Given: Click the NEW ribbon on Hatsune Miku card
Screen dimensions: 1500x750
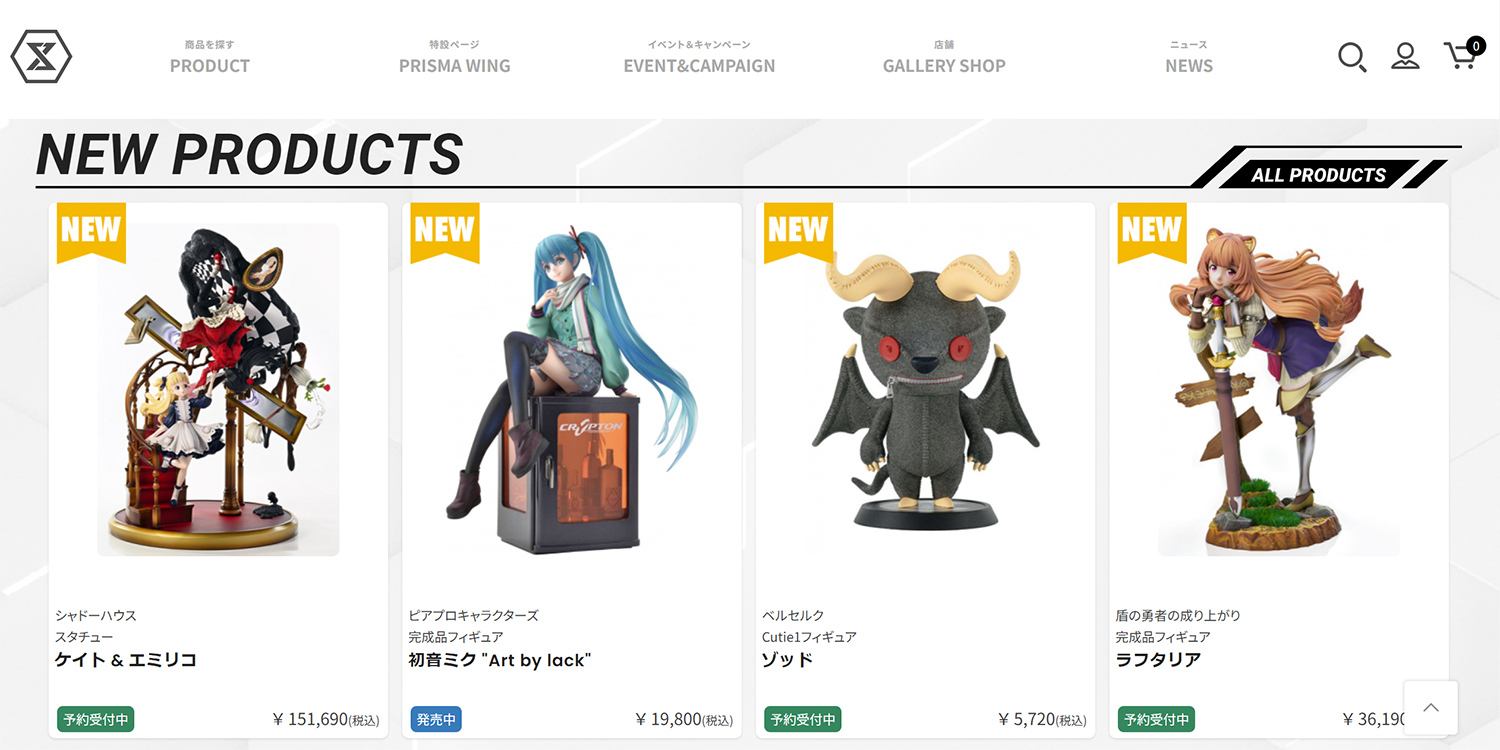Looking at the screenshot, I should pyautogui.click(x=445, y=232).
